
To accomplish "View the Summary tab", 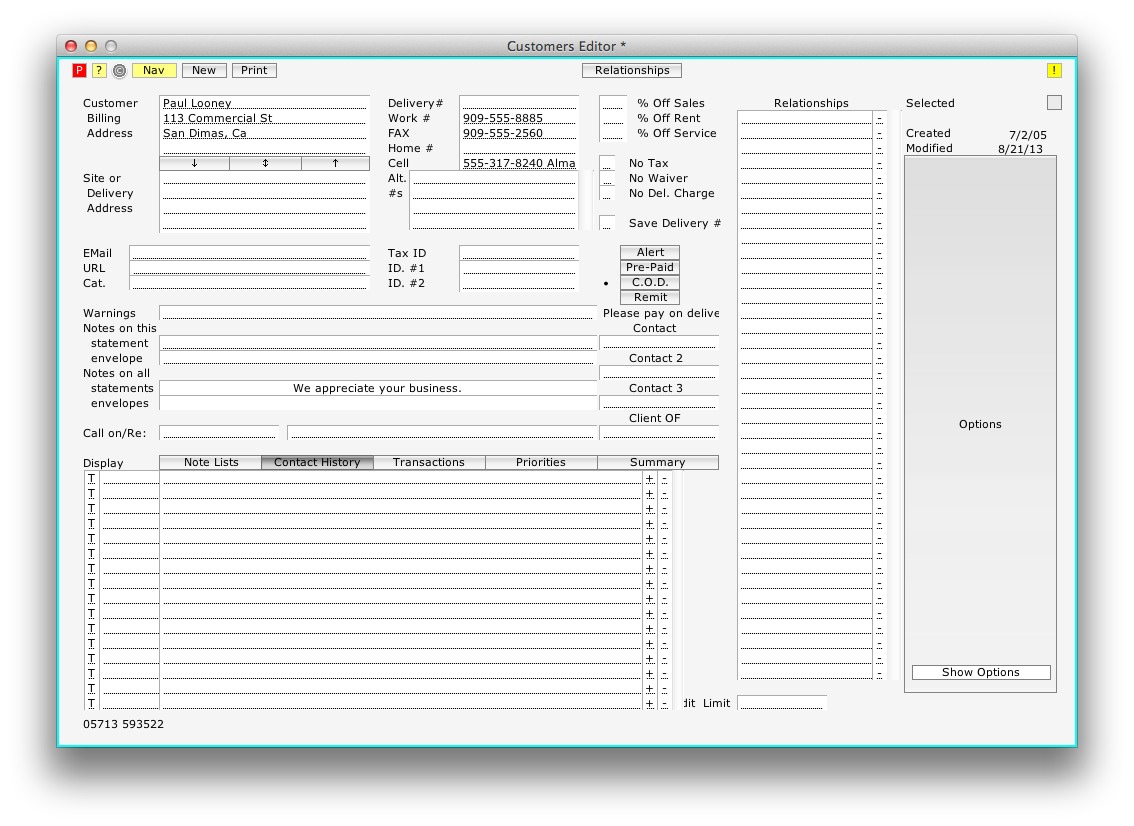I will click(657, 462).
